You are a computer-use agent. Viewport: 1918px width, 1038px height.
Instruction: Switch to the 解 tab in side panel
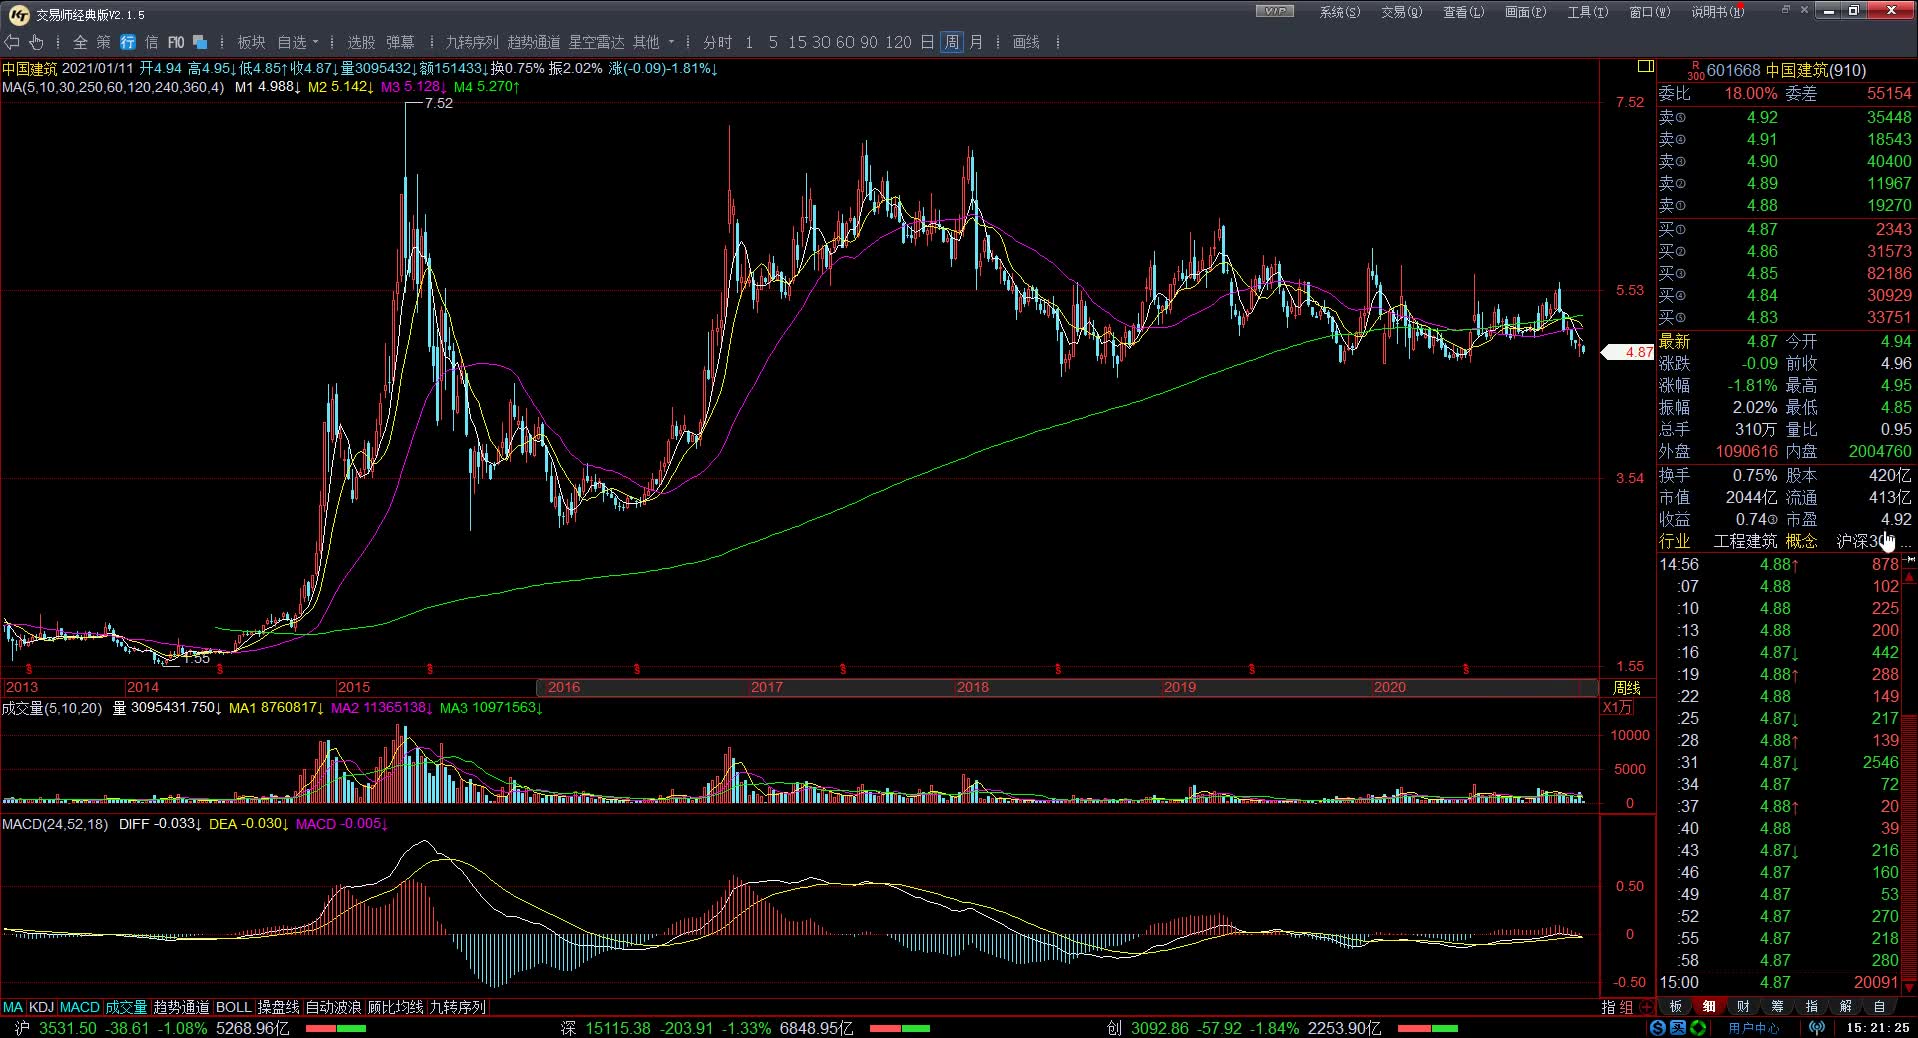pos(1845,1007)
